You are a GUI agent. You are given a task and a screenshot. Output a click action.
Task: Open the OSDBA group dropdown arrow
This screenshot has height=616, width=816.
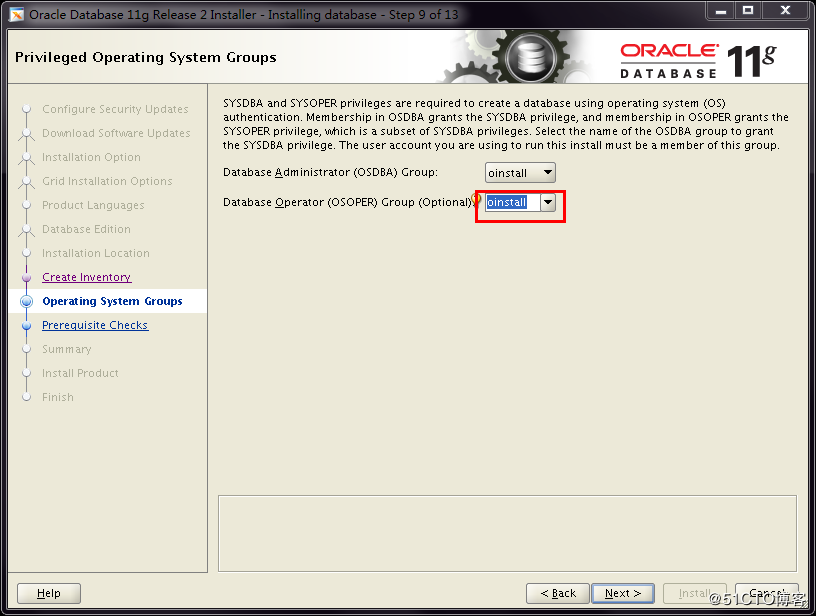pos(547,172)
